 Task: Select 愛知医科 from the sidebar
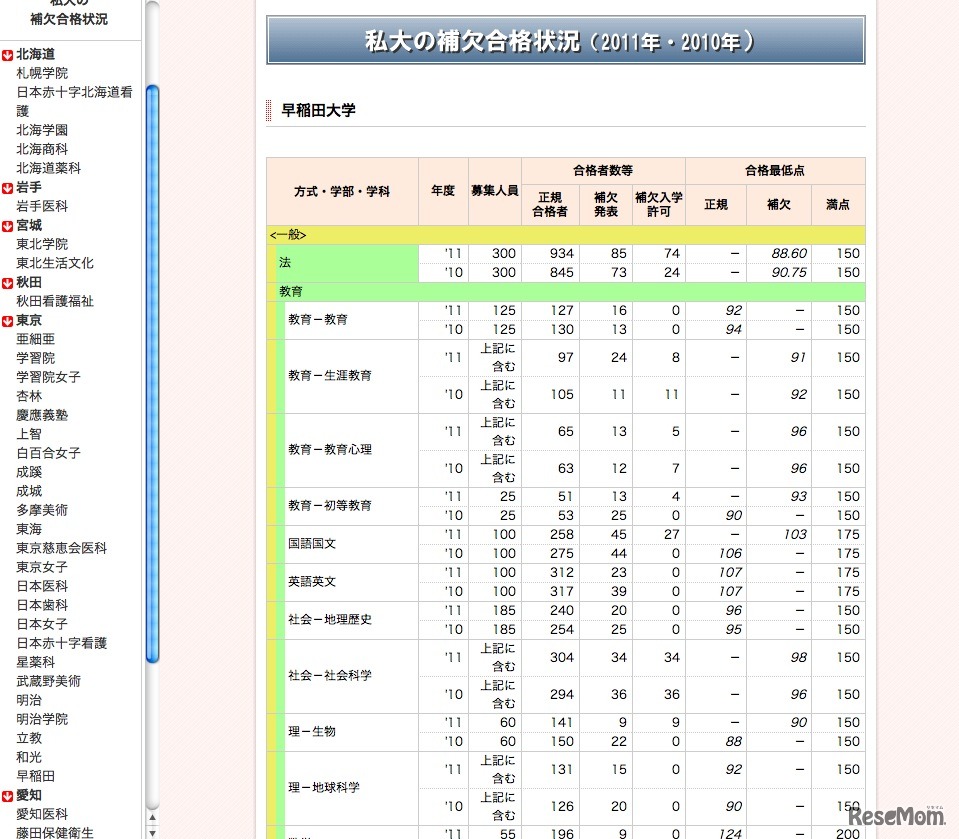44,814
